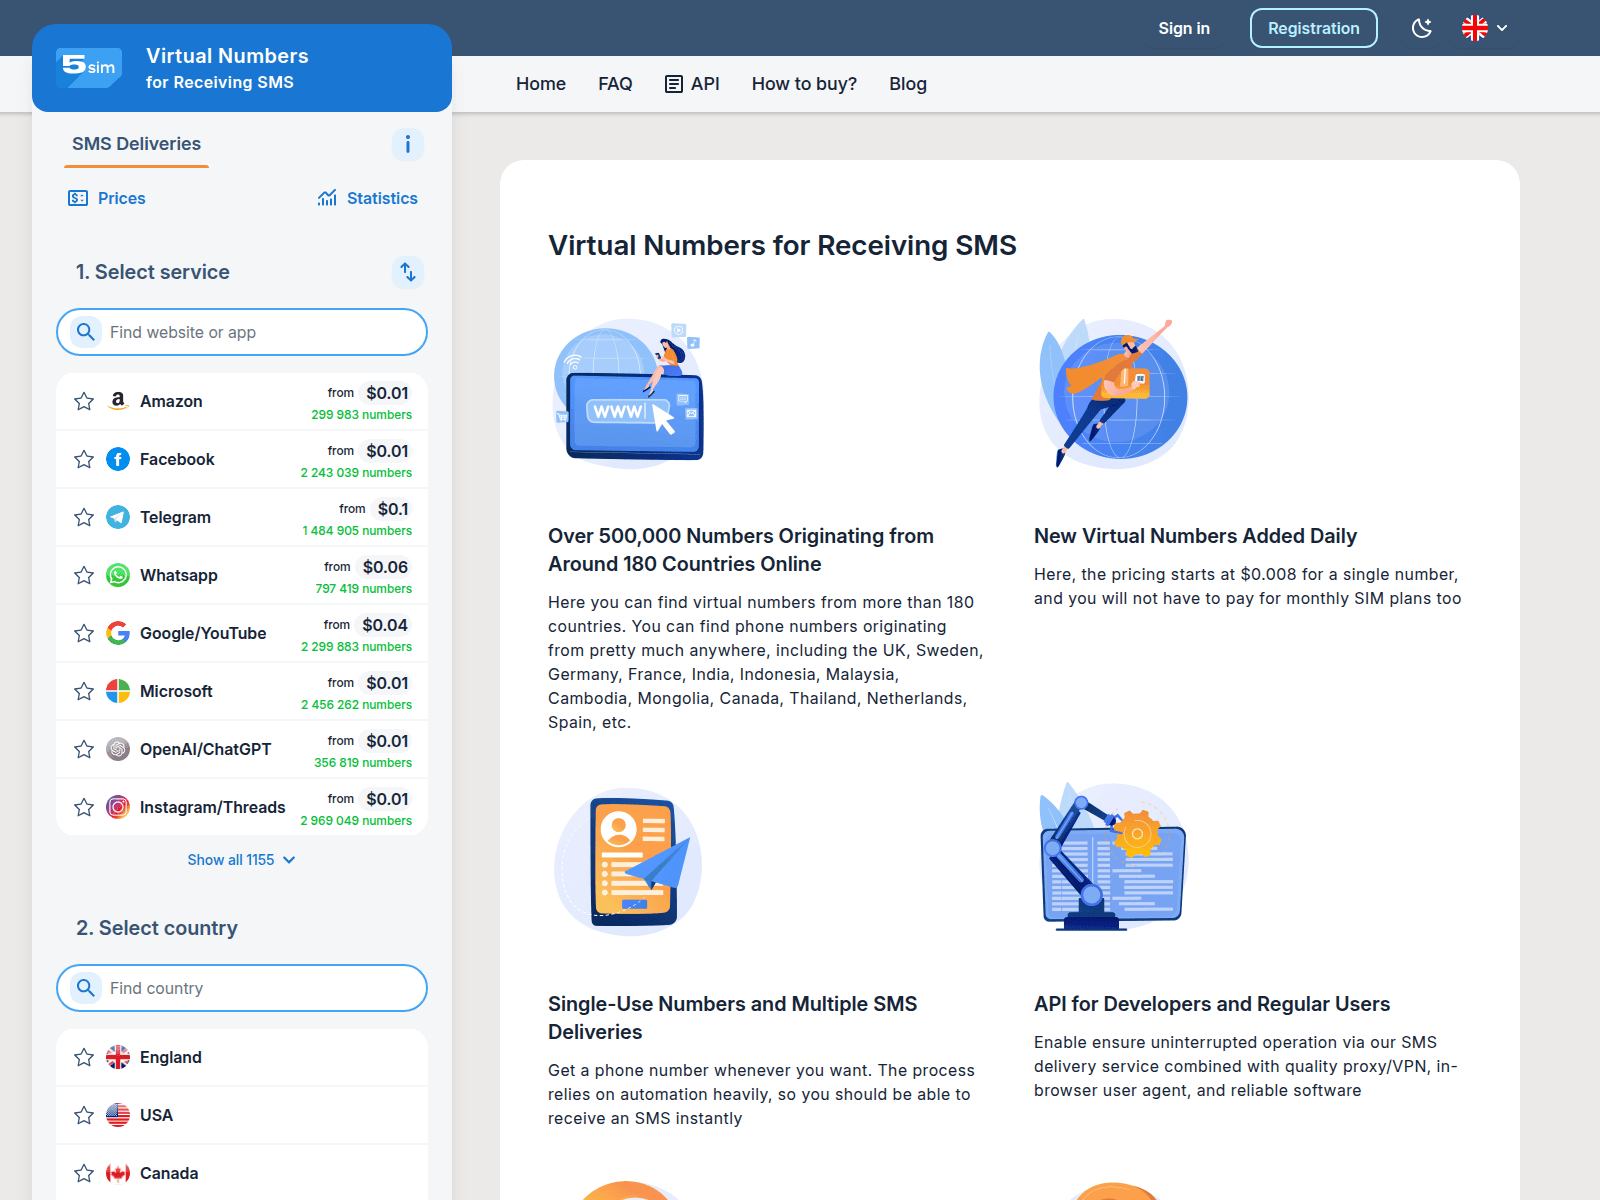This screenshot has height=1200, width=1600.
Task: Click the Telegram service icon
Action: (x=118, y=517)
